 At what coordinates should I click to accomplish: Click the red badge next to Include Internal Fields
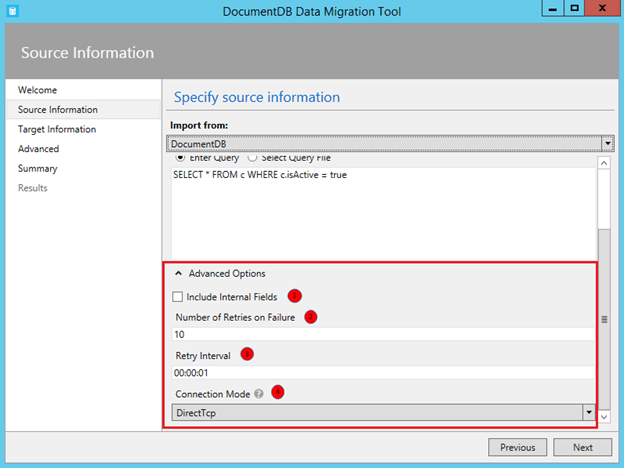[294, 296]
